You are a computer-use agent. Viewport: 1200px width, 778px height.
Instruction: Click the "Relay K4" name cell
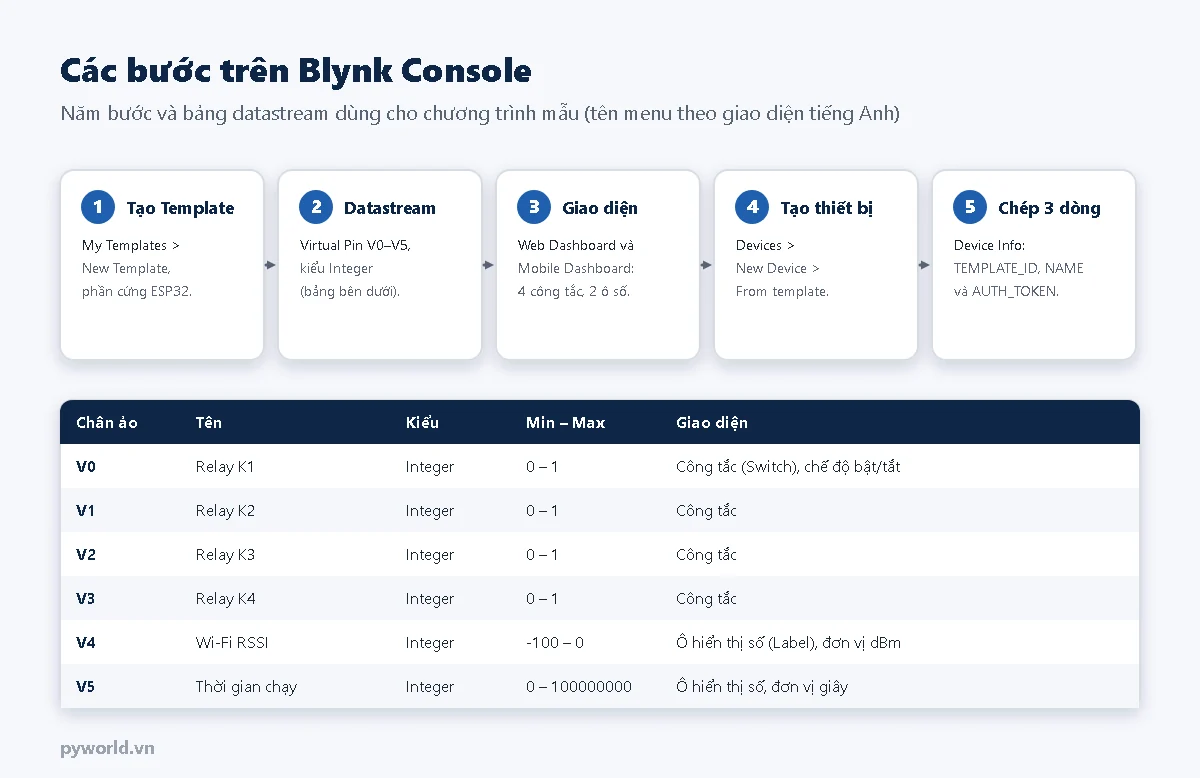225,598
